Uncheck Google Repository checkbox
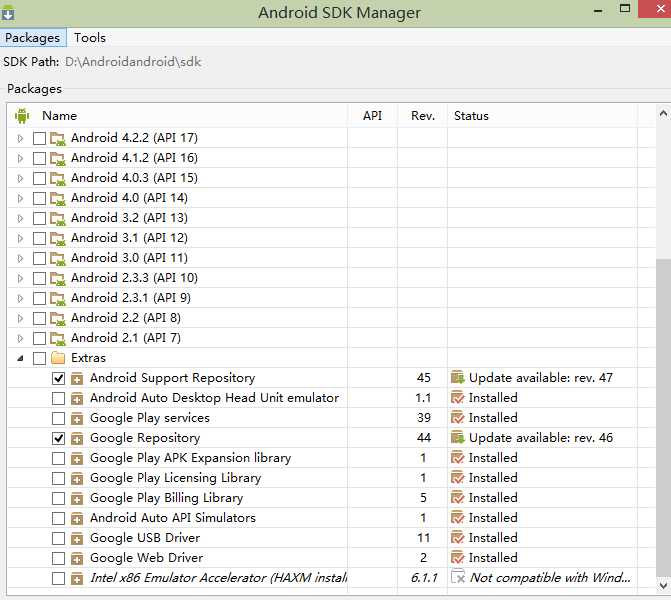The height and width of the screenshot is (600, 671). pyautogui.click(x=58, y=438)
